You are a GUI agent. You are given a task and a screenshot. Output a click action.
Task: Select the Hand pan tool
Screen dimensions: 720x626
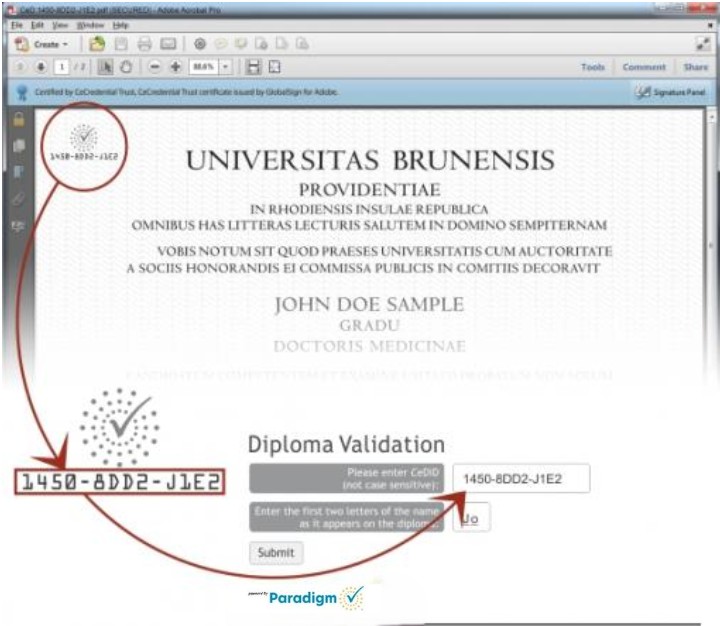click(x=126, y=67)
